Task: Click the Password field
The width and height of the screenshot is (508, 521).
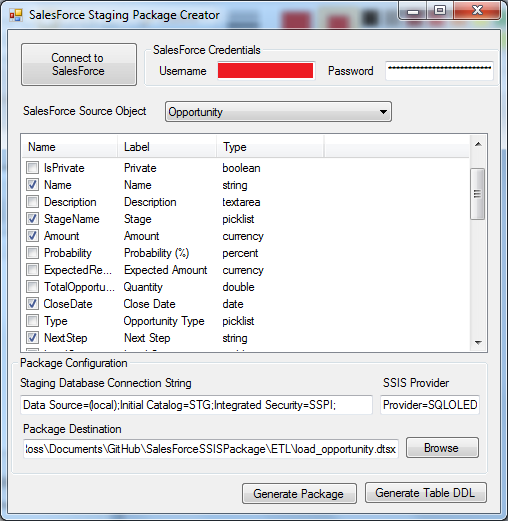Action: (x=439, y=70)
